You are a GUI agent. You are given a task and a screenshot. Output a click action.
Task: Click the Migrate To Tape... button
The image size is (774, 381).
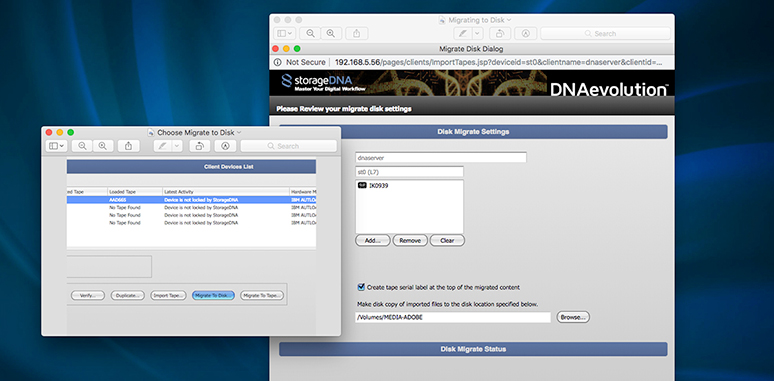point(262,296)
